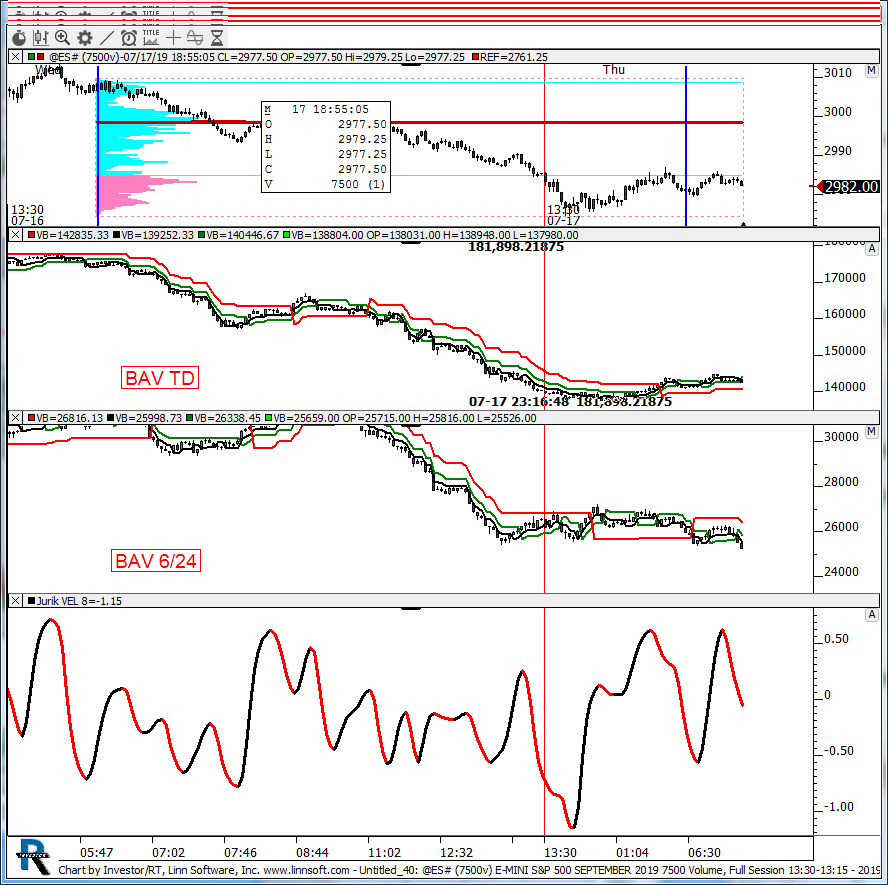Click the VB=25998.73 legend value

click(x=148, y=418)
